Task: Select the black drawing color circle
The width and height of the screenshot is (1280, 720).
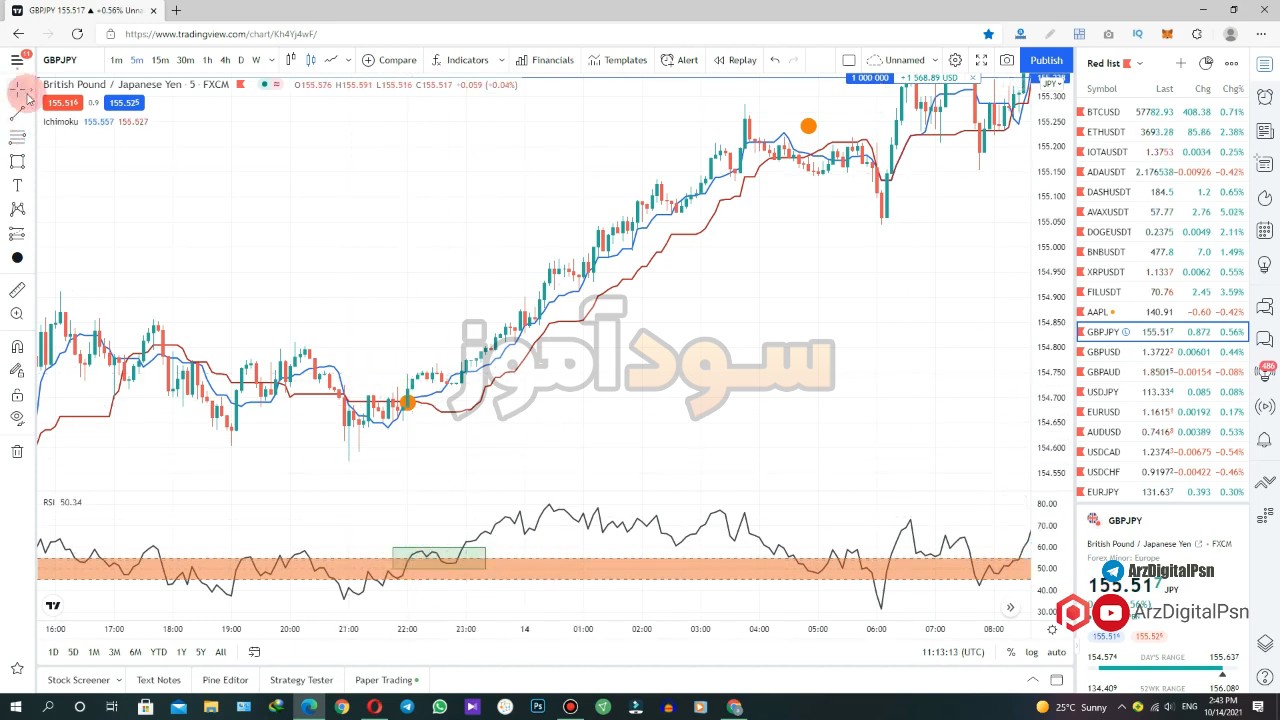Action: click(17, 258)
